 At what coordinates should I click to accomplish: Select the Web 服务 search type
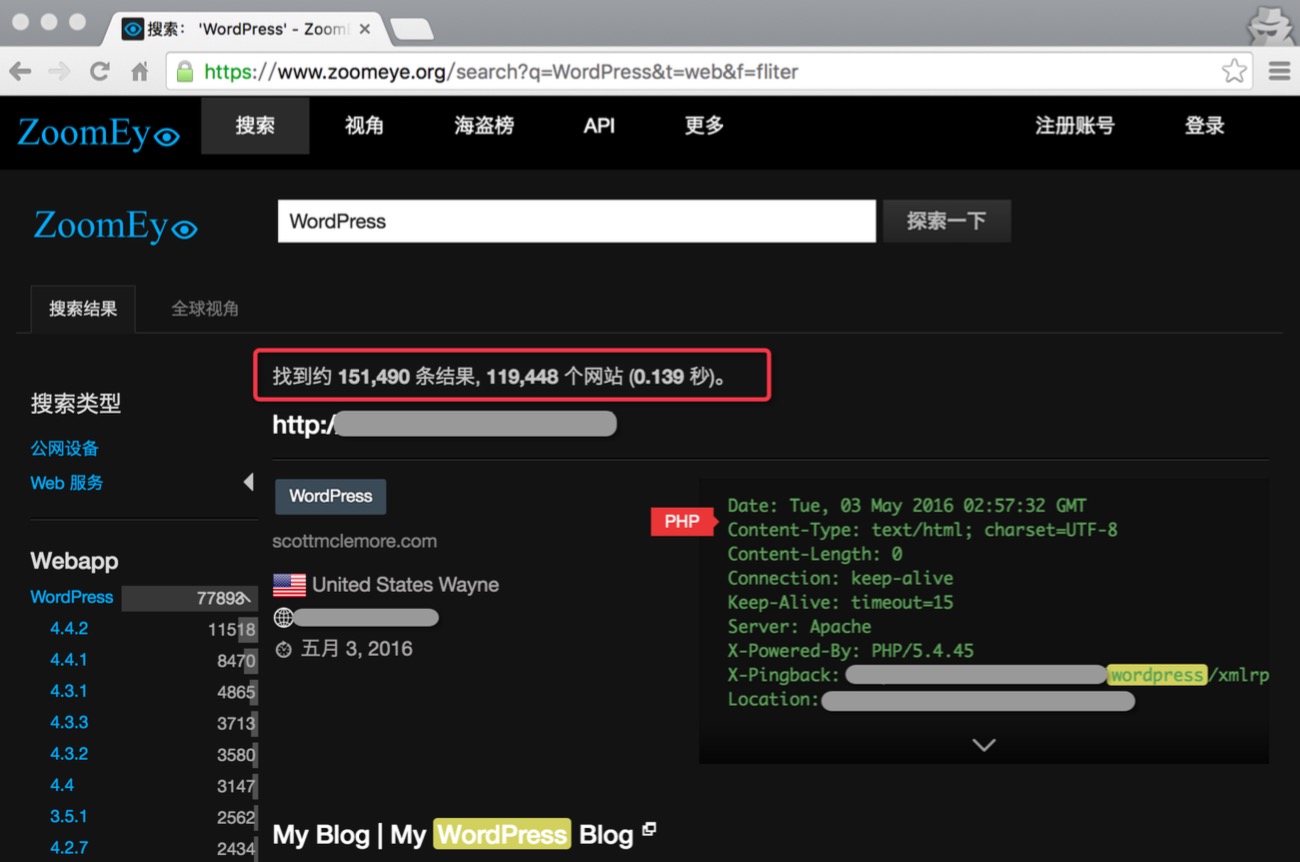click(x=67, y=483)
